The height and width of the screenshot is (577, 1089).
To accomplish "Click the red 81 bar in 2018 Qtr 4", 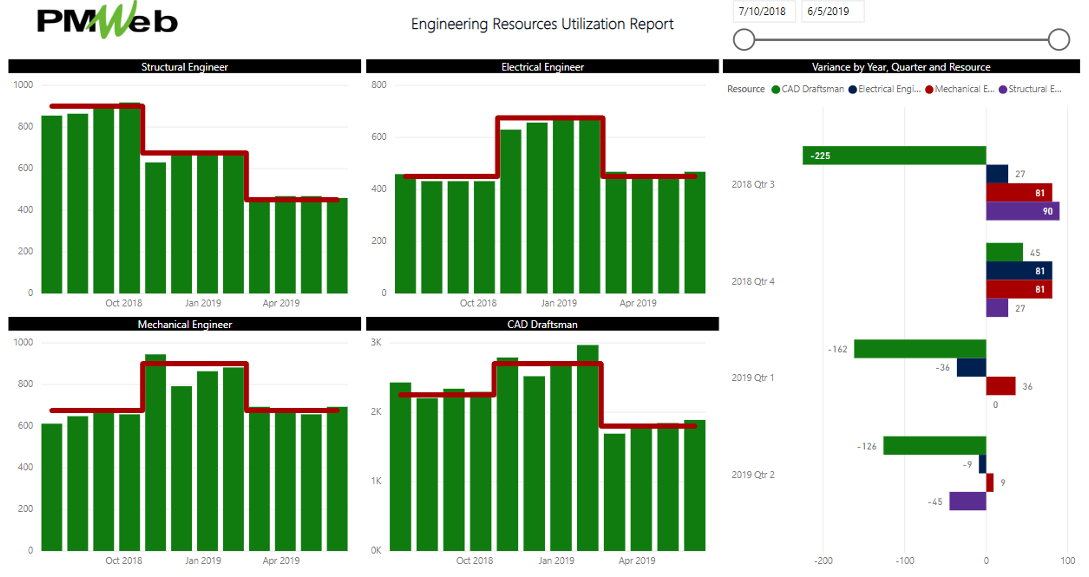I will 1019,290.
